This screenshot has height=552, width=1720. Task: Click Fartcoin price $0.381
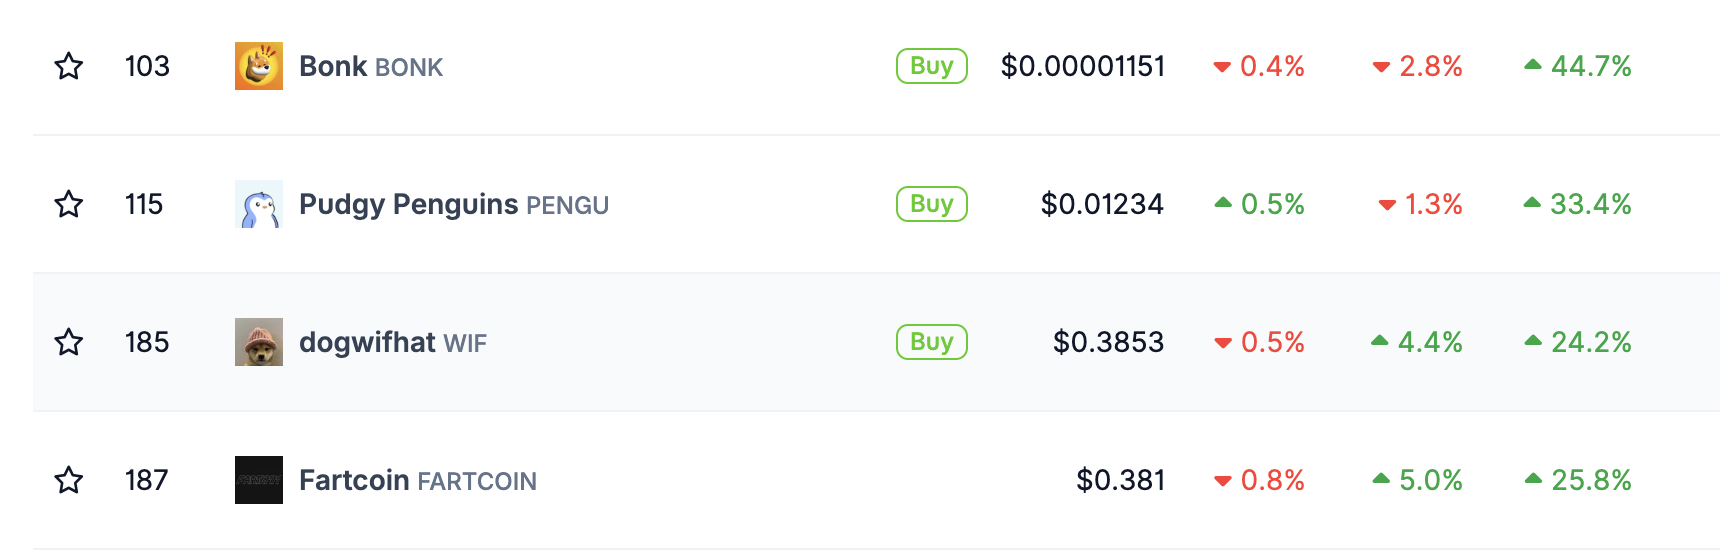1120,480
